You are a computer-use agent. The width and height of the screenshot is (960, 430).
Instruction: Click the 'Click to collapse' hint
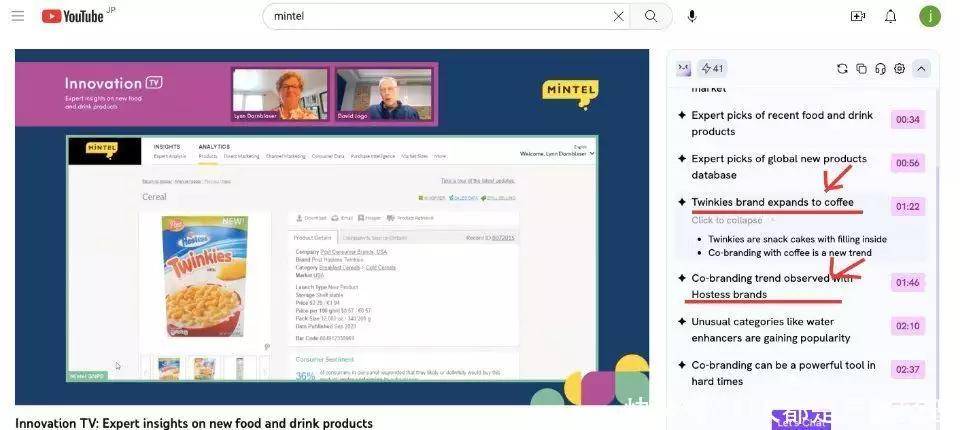point(727,220)
